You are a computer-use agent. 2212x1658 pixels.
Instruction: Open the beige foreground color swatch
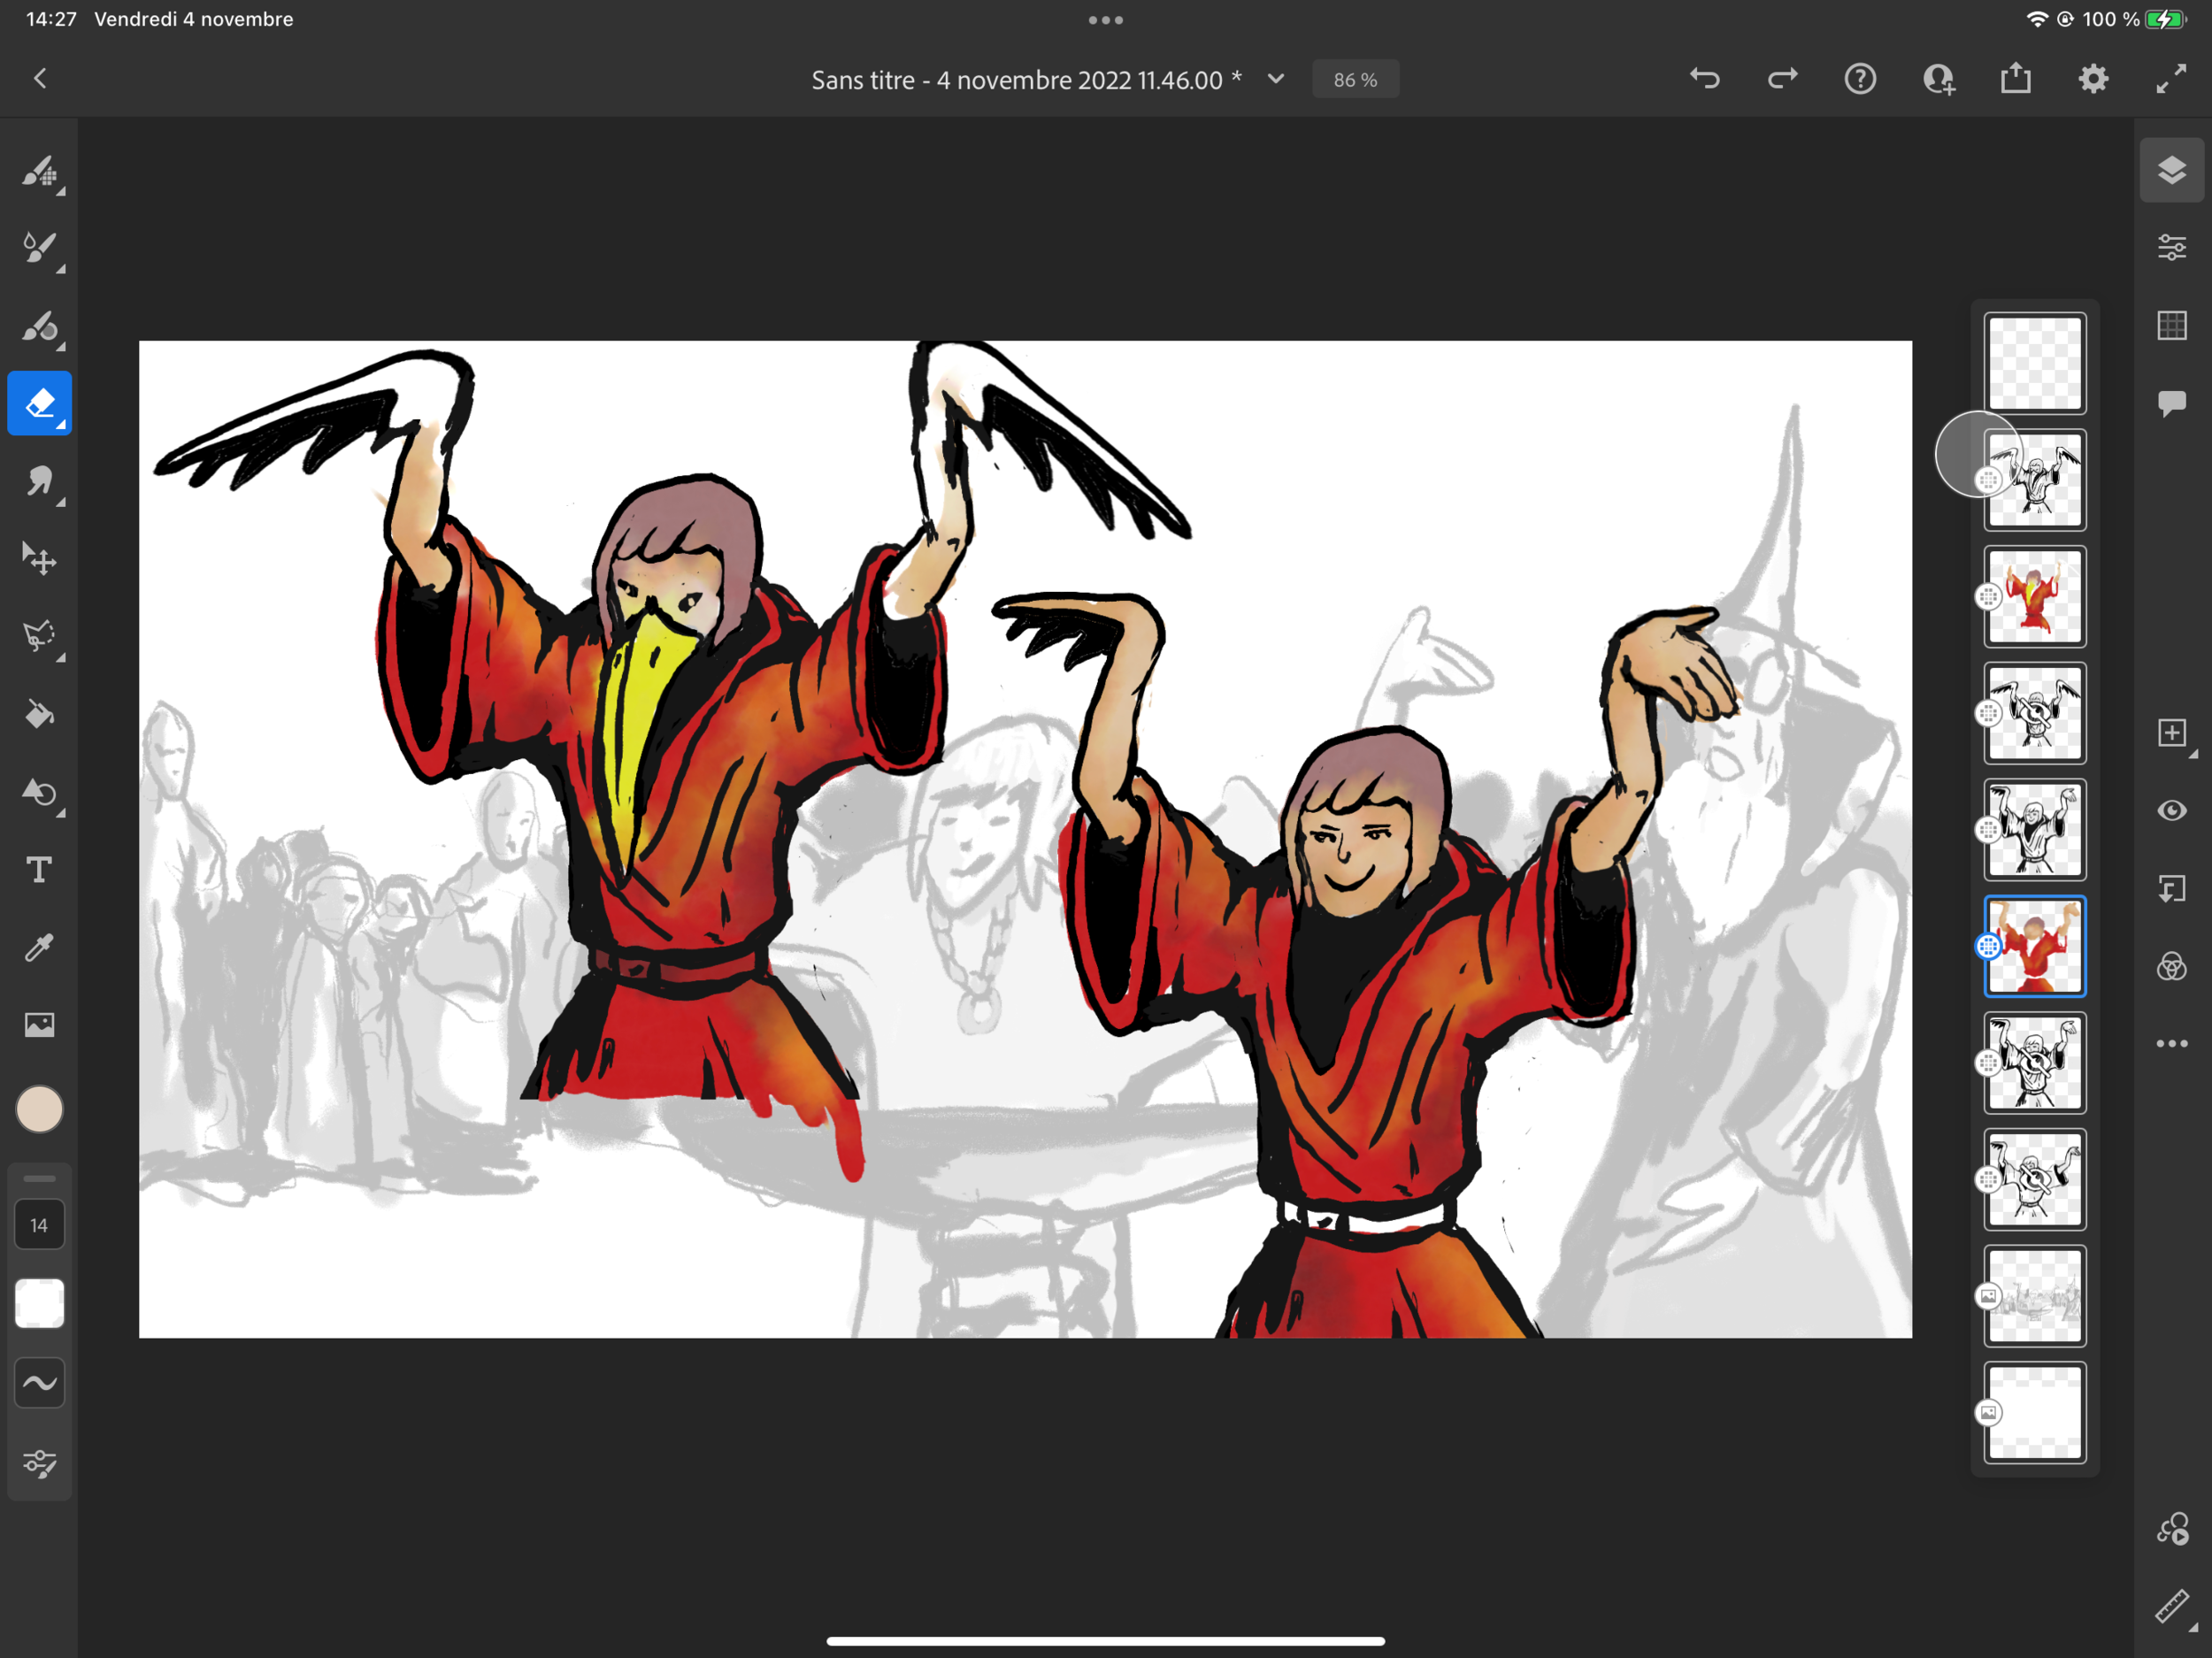40,1109
